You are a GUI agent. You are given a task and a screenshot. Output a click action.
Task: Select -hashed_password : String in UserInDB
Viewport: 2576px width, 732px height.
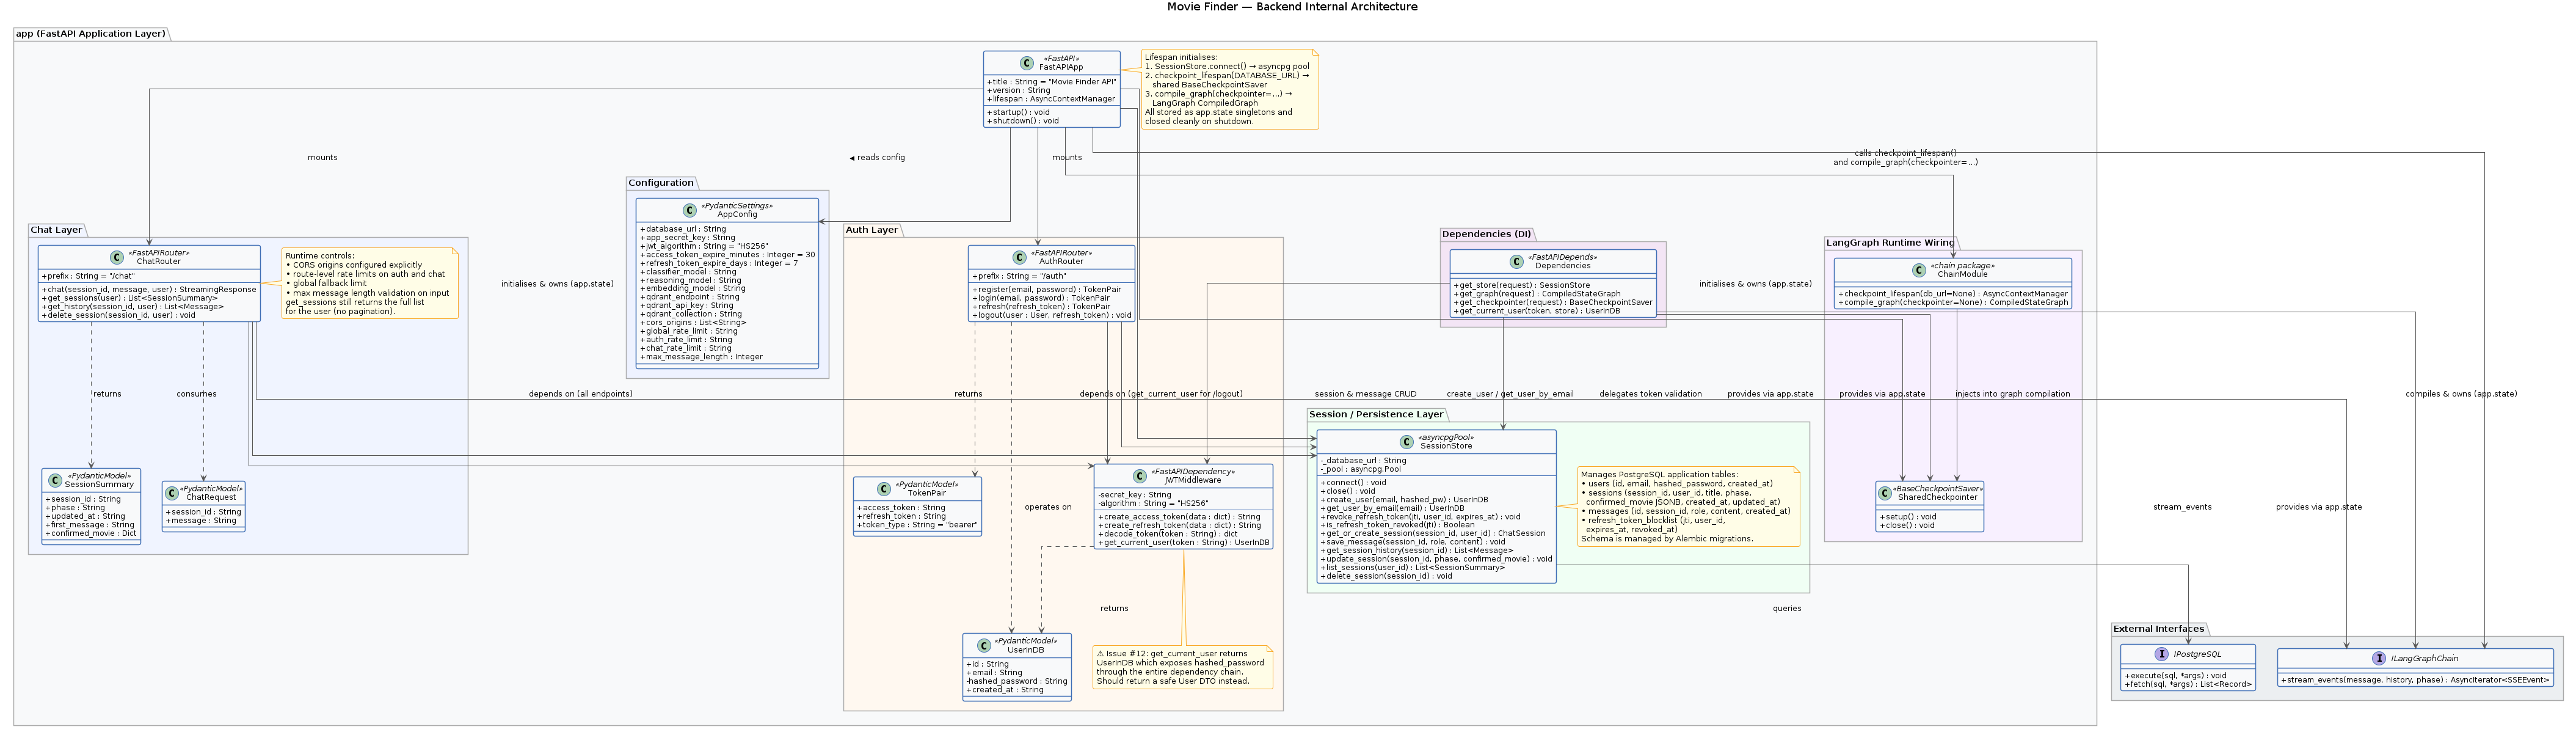pyautogui.click(x=1017, y=681)
